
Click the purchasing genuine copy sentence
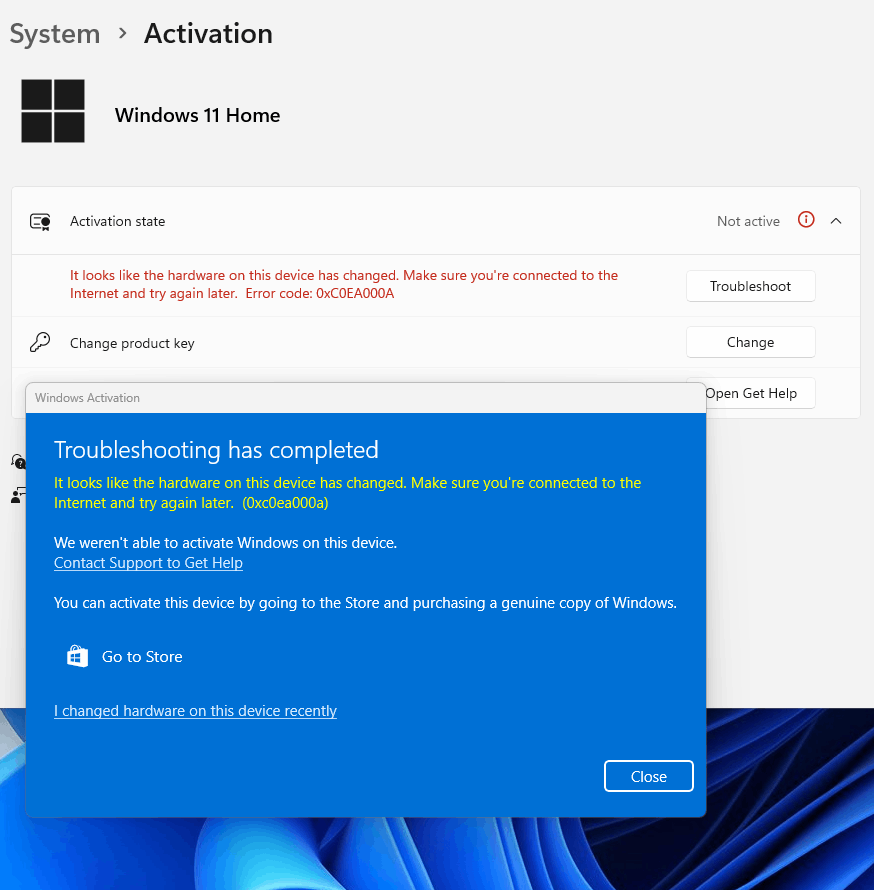click(365, 603)
